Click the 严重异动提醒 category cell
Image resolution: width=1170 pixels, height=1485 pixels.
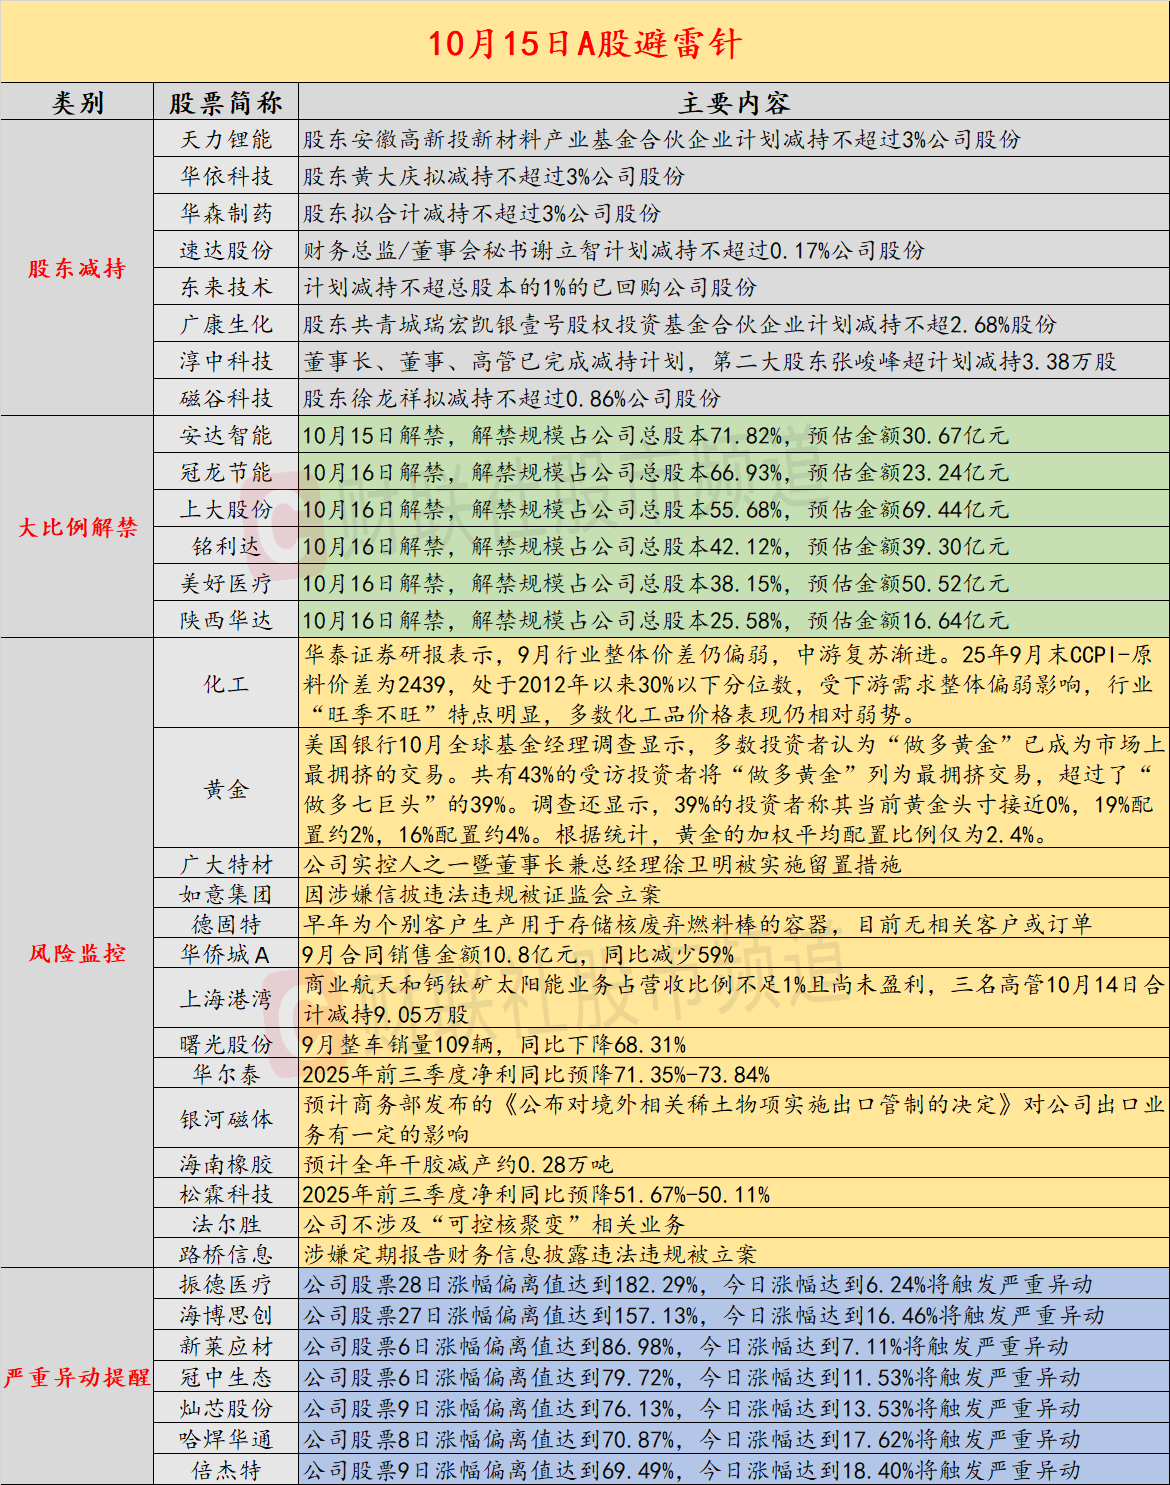point(77,1377)
